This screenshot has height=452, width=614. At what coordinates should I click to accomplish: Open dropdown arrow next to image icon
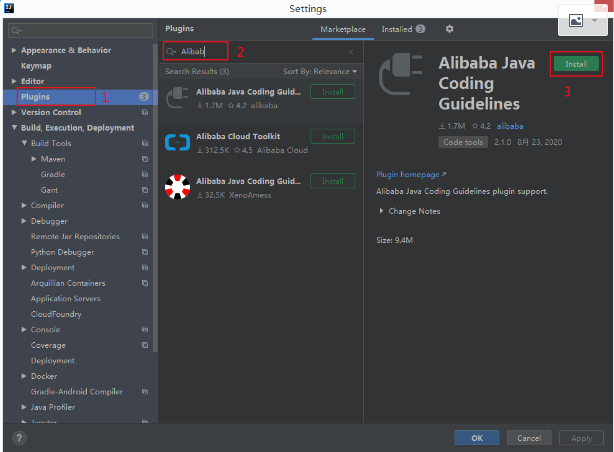click(x=594, y=20)
